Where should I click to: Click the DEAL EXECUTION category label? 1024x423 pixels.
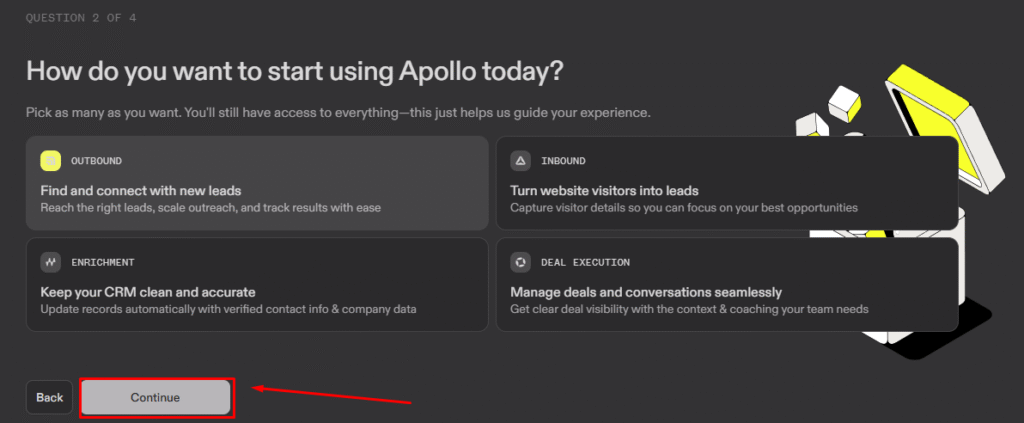pos(585,262)
